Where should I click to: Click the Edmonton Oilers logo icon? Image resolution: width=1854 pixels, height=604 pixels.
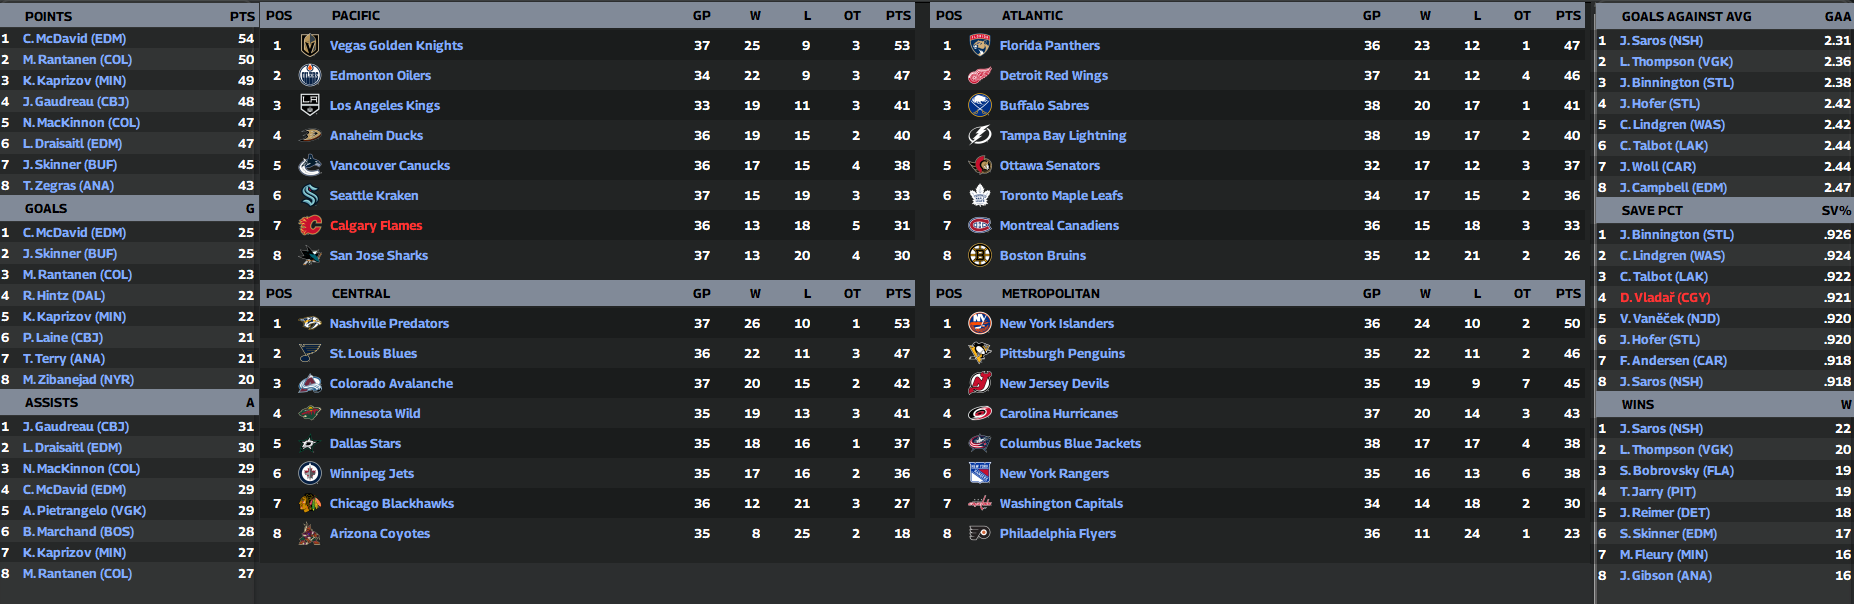click(x=310, y=75)
